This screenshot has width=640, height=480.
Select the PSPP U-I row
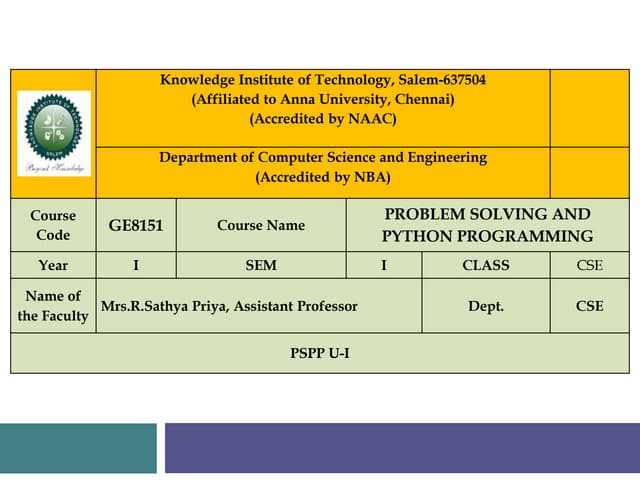[x=320, y=353]
